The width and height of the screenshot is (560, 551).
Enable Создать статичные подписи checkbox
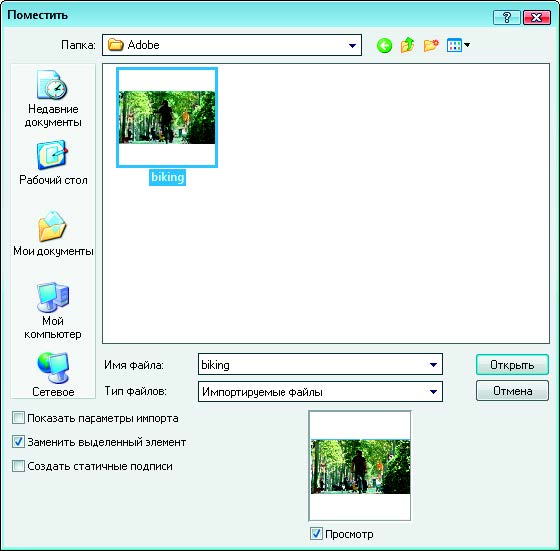click(x=18, y=466)
